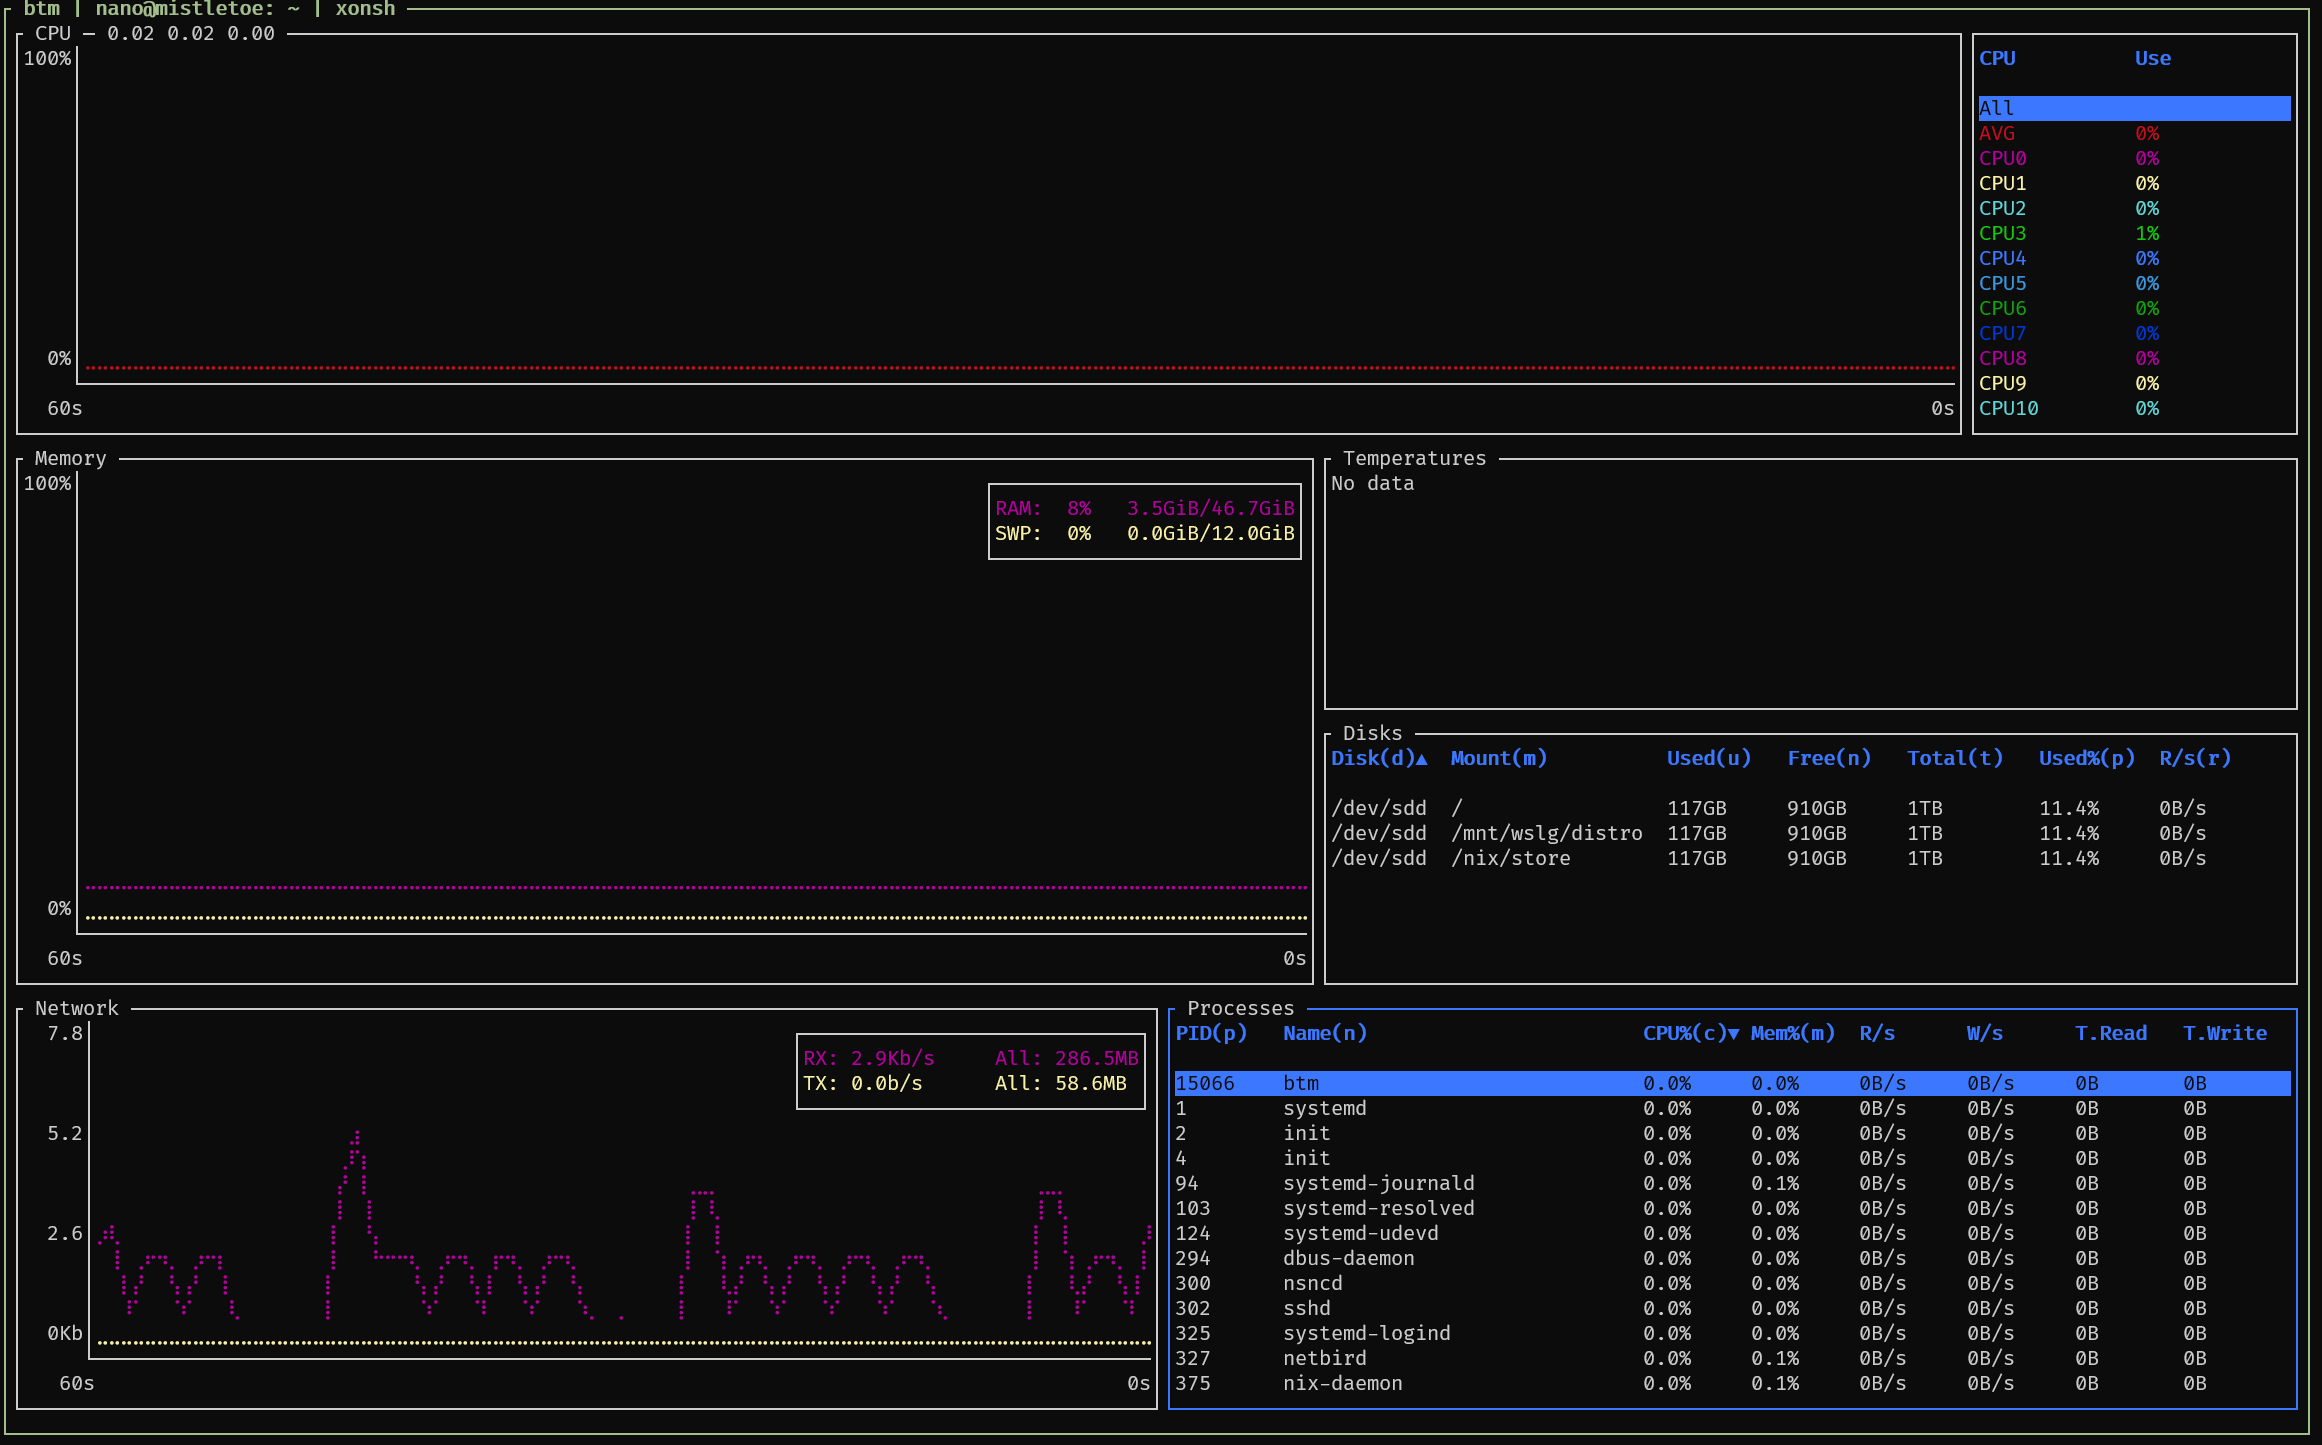Click the PID(p) column header
2322x1445 pixels.
(x=1211, y=1033)
